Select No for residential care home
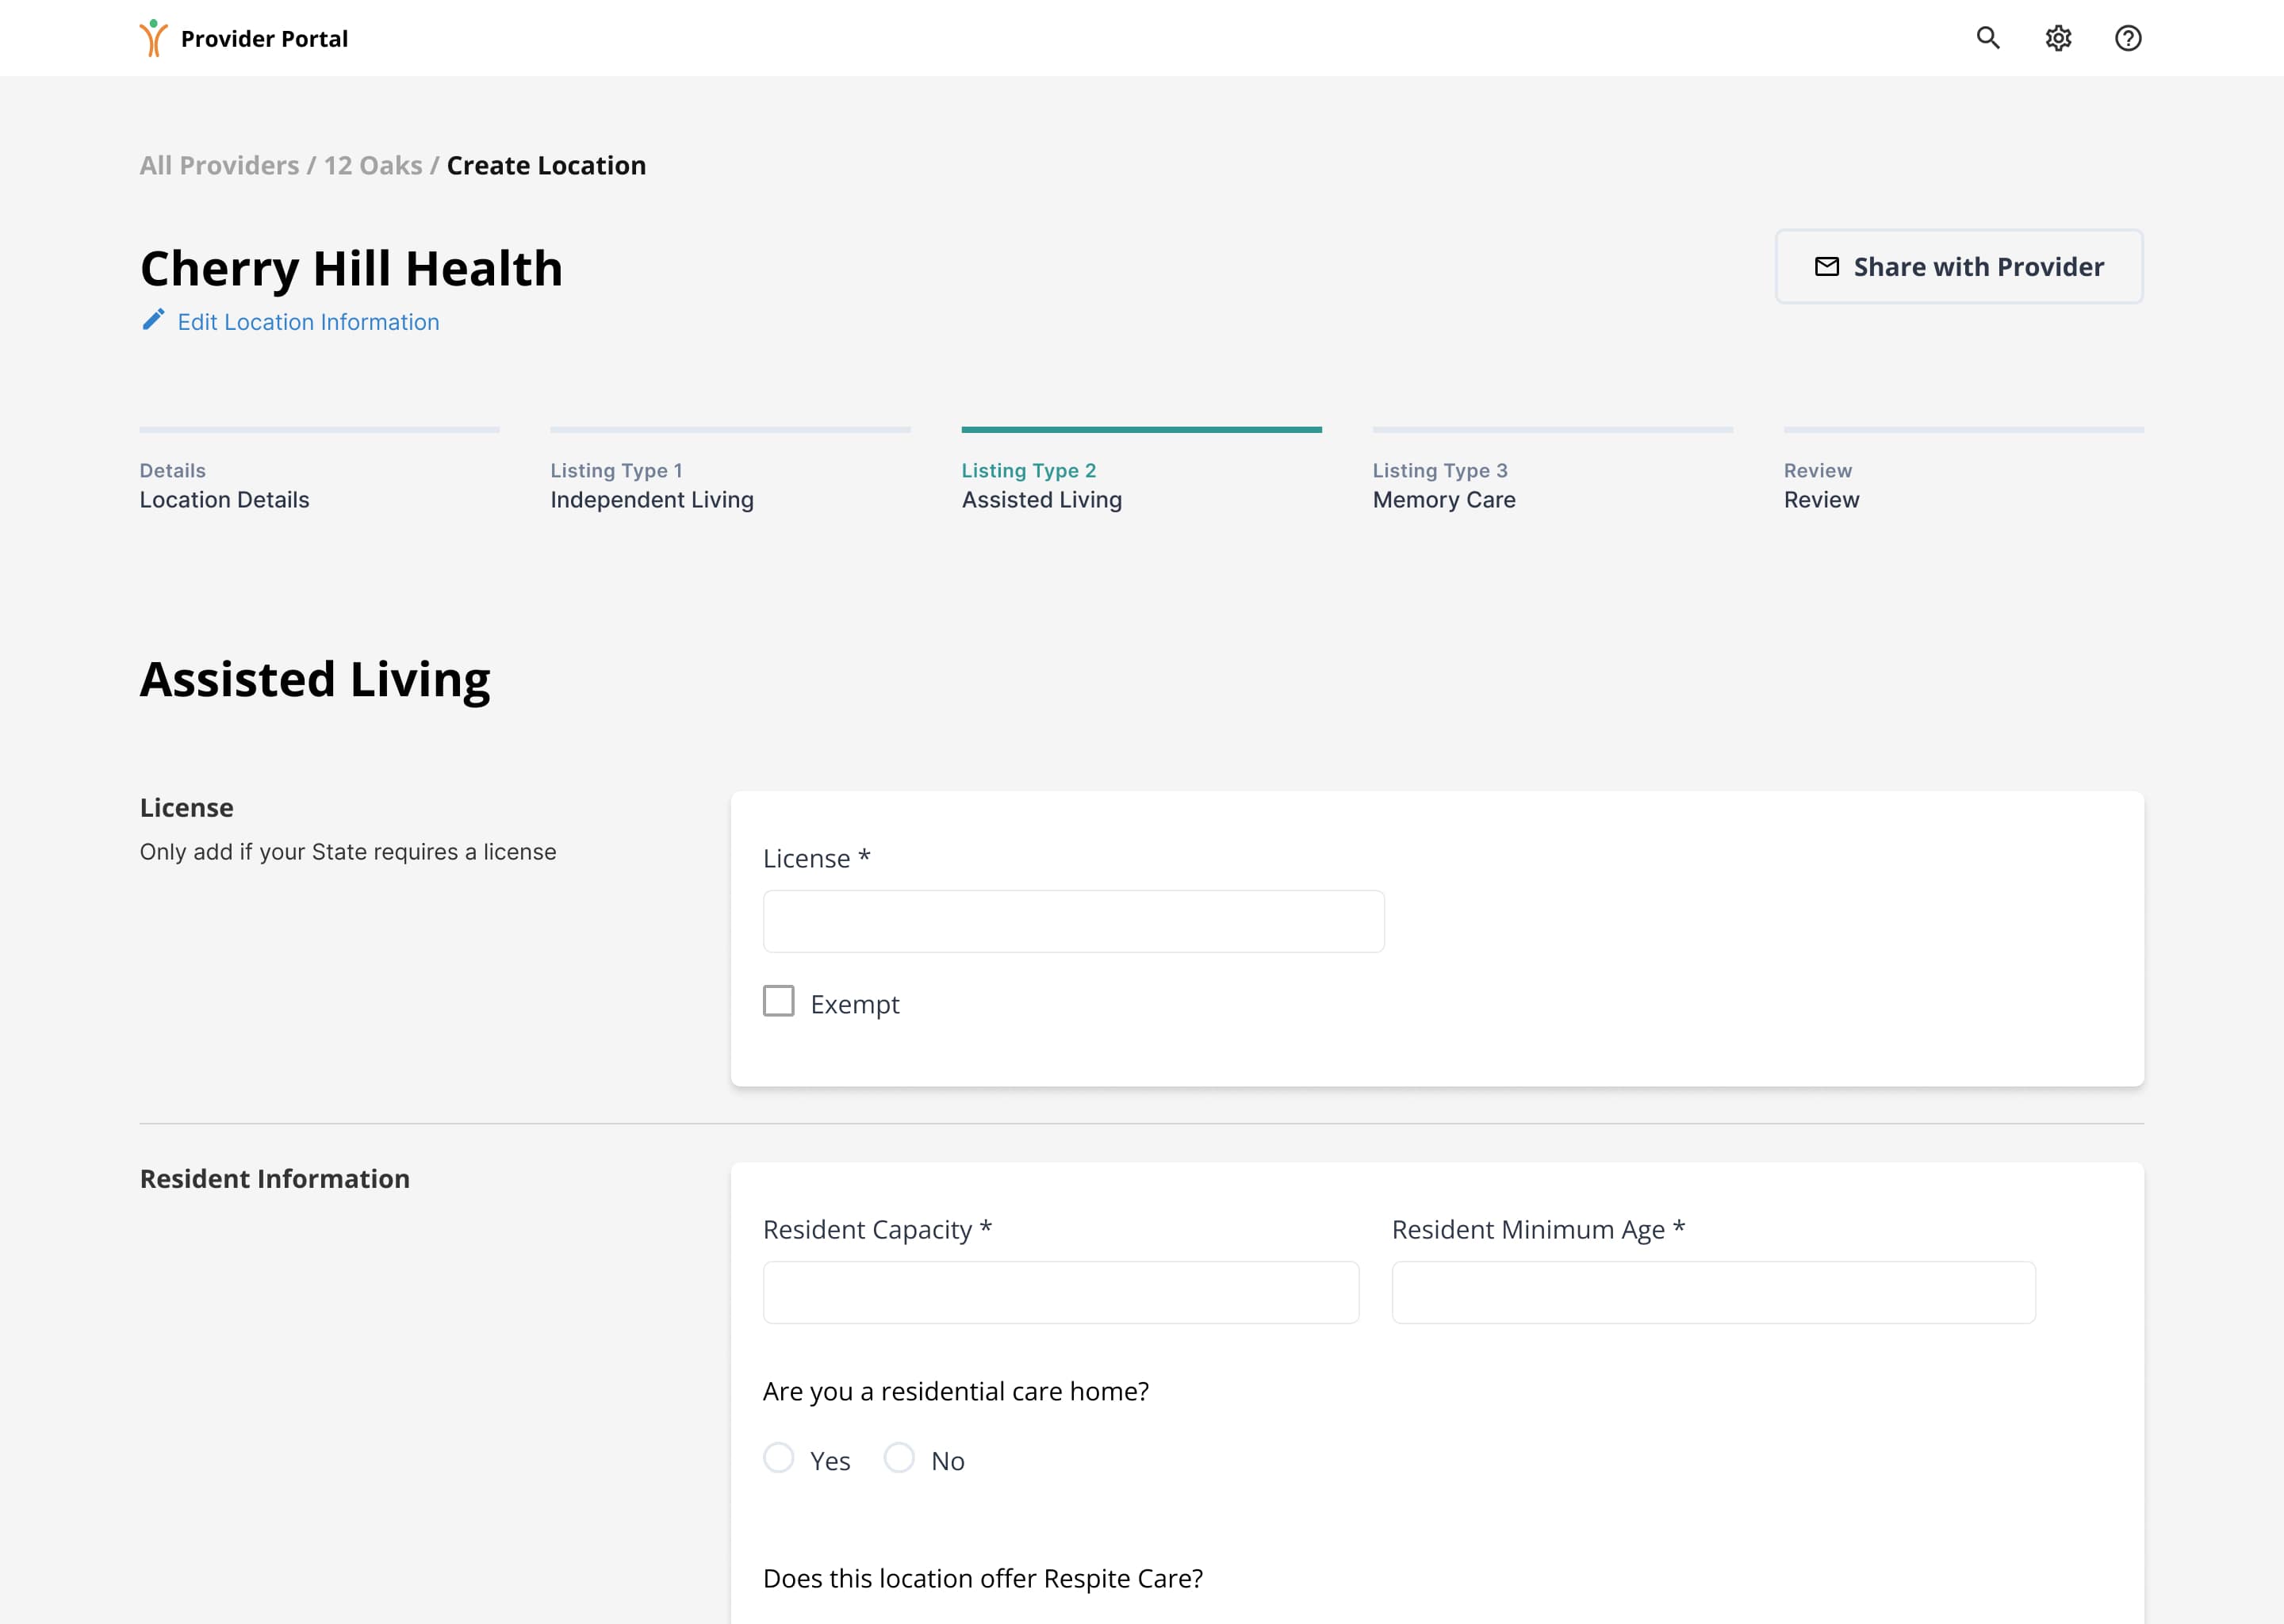The width and height of the screenshot is (2284, 1624). 899,1458
